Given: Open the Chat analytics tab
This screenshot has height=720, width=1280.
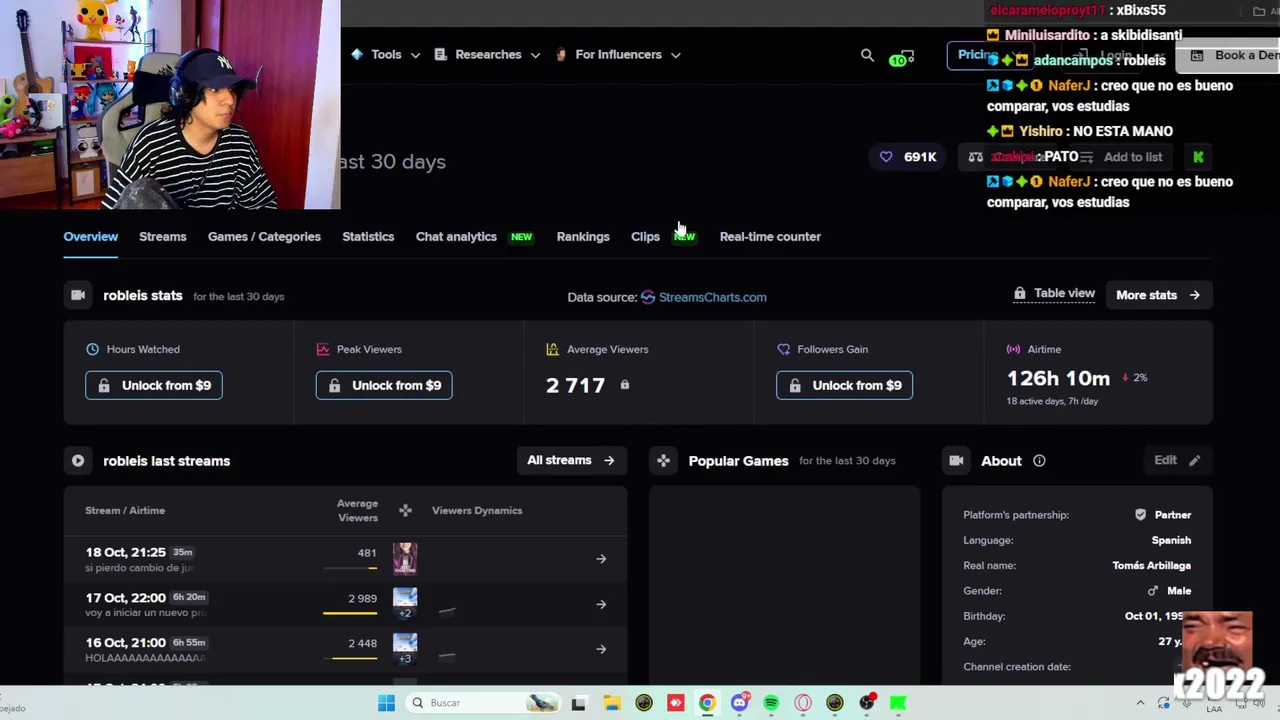Looking at the screenshot, I should (x=456, y=237).
